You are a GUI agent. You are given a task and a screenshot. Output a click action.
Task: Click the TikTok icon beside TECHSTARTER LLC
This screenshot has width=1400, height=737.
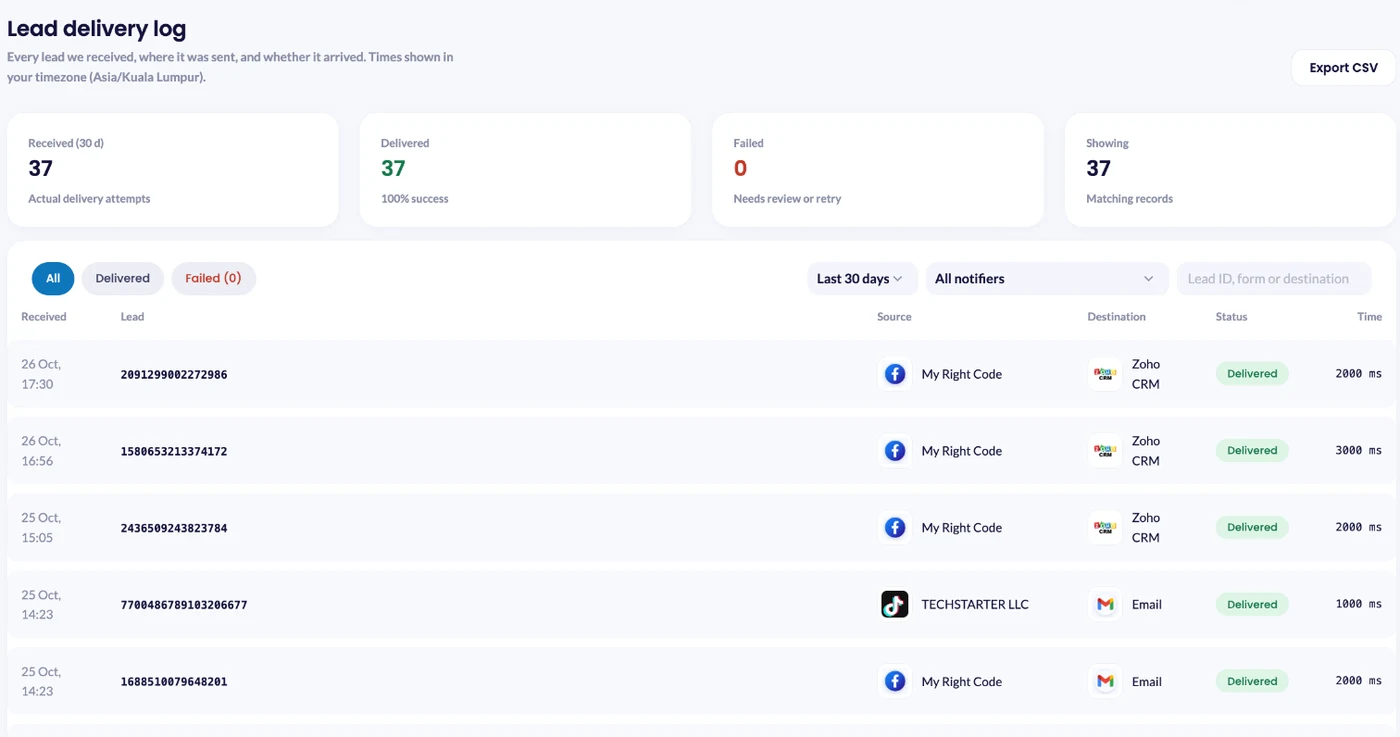(x=895, y=604)
